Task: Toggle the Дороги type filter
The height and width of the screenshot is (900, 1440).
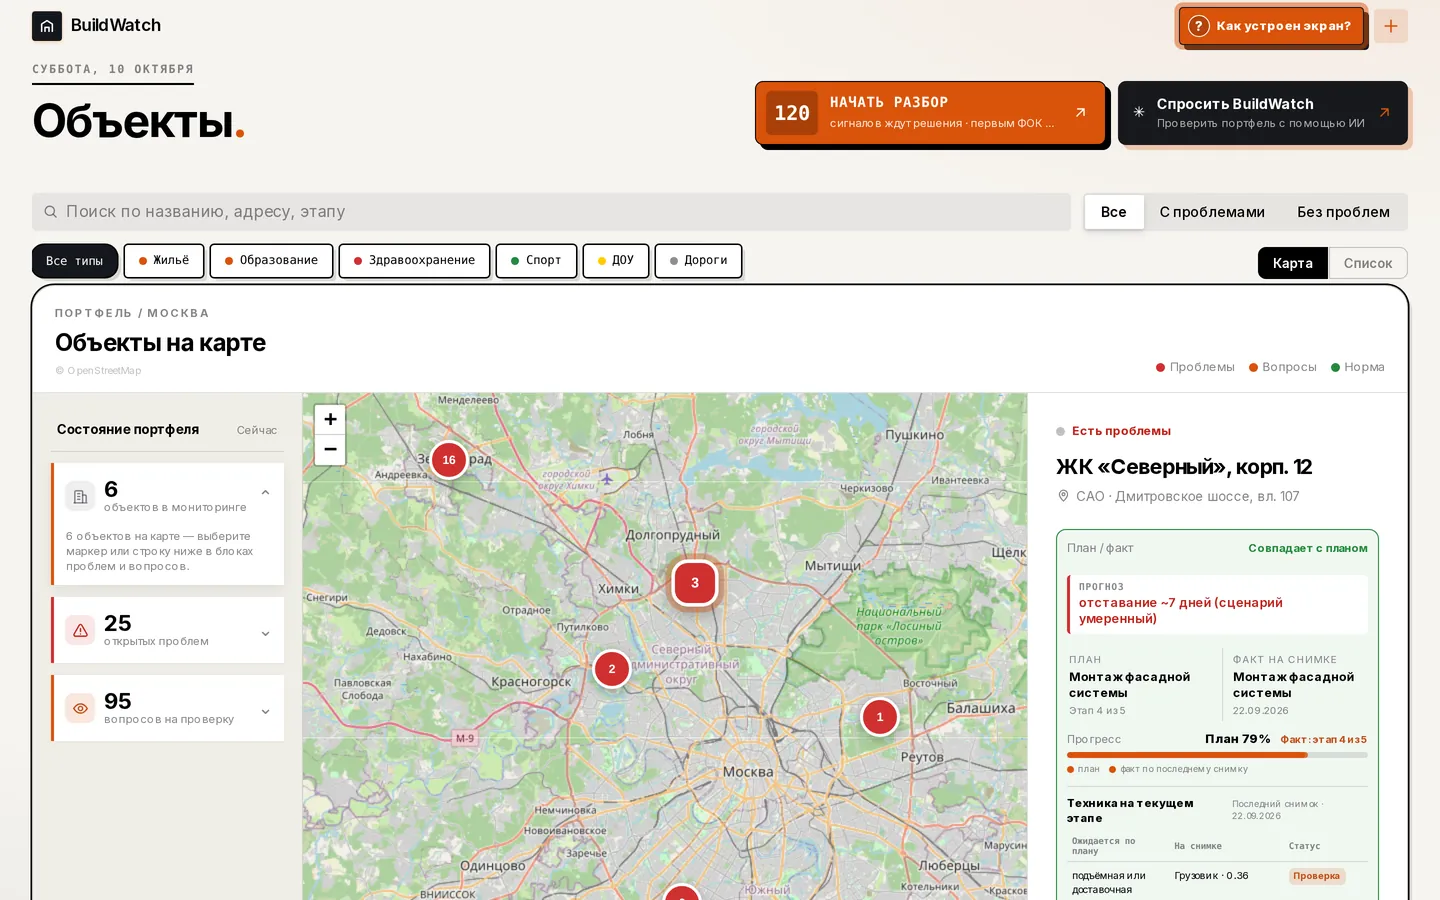Action: [x=698, y=261]
